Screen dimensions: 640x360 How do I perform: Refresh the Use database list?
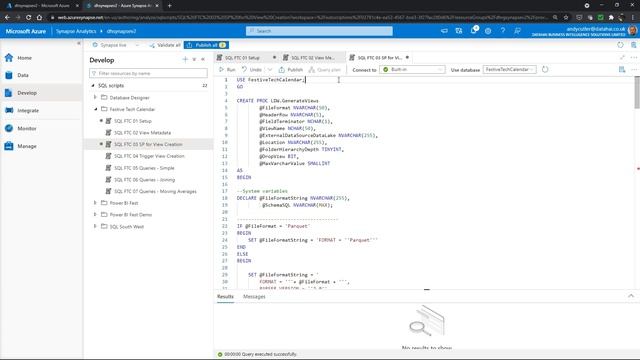coord(545,69)
